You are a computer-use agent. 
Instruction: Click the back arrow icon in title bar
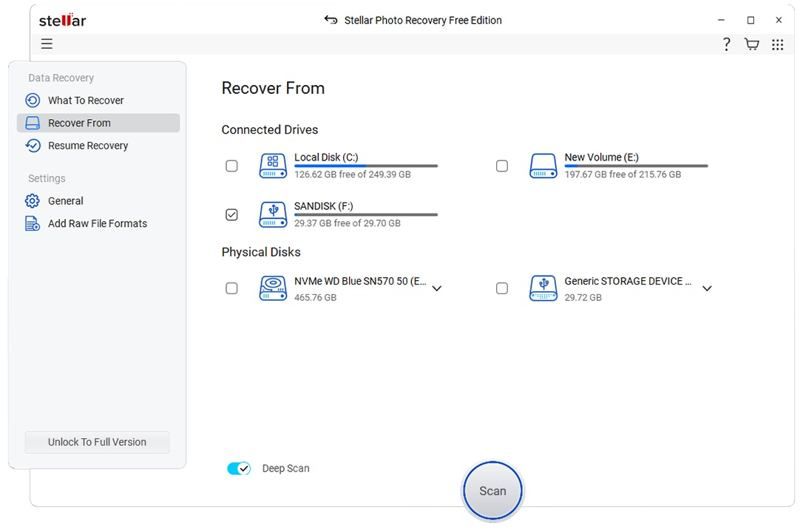tap(331, 20)
